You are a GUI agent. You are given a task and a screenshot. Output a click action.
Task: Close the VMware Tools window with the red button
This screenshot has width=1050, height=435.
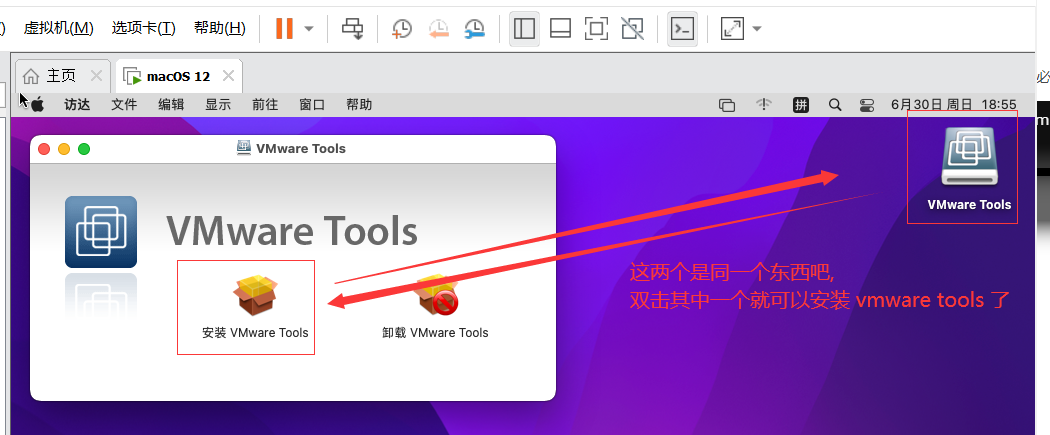44,149
